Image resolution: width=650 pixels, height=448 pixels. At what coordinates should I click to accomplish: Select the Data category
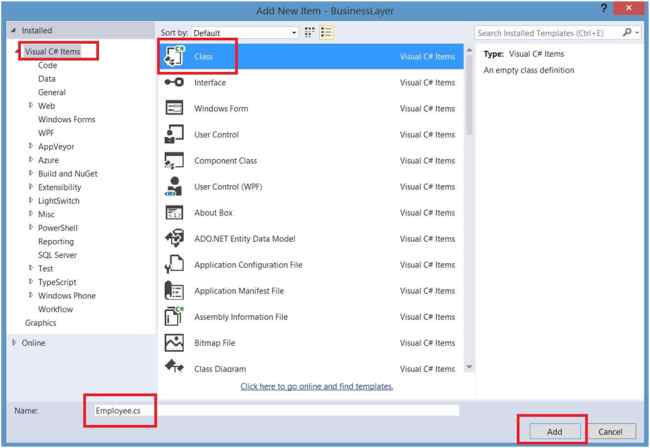tap(47, 79)
